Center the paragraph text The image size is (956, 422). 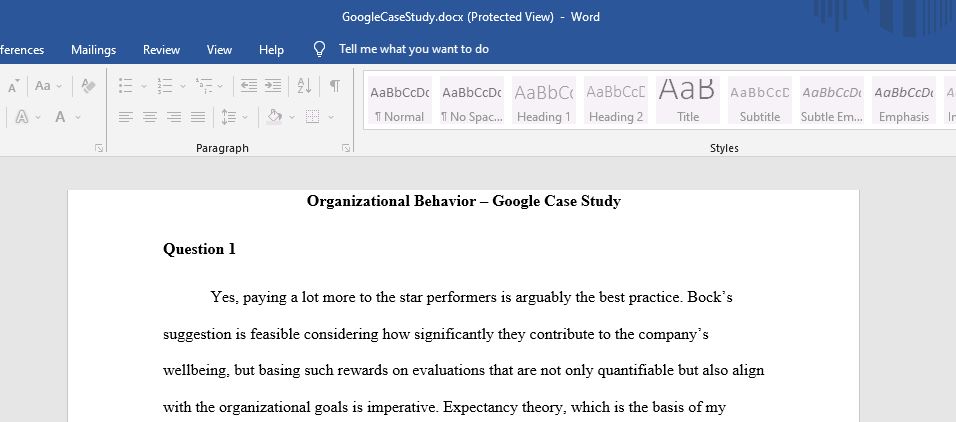(150, 116)
